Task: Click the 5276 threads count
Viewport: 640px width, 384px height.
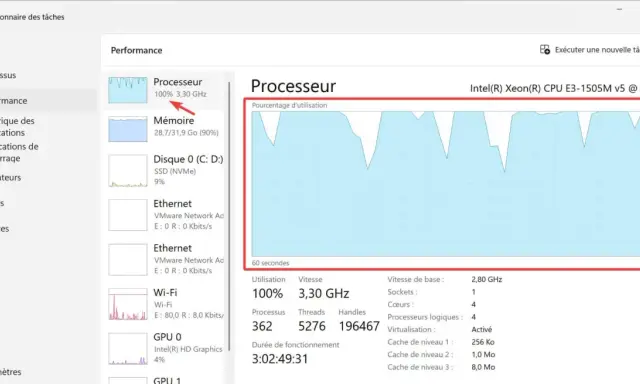Action: (312, 326)
